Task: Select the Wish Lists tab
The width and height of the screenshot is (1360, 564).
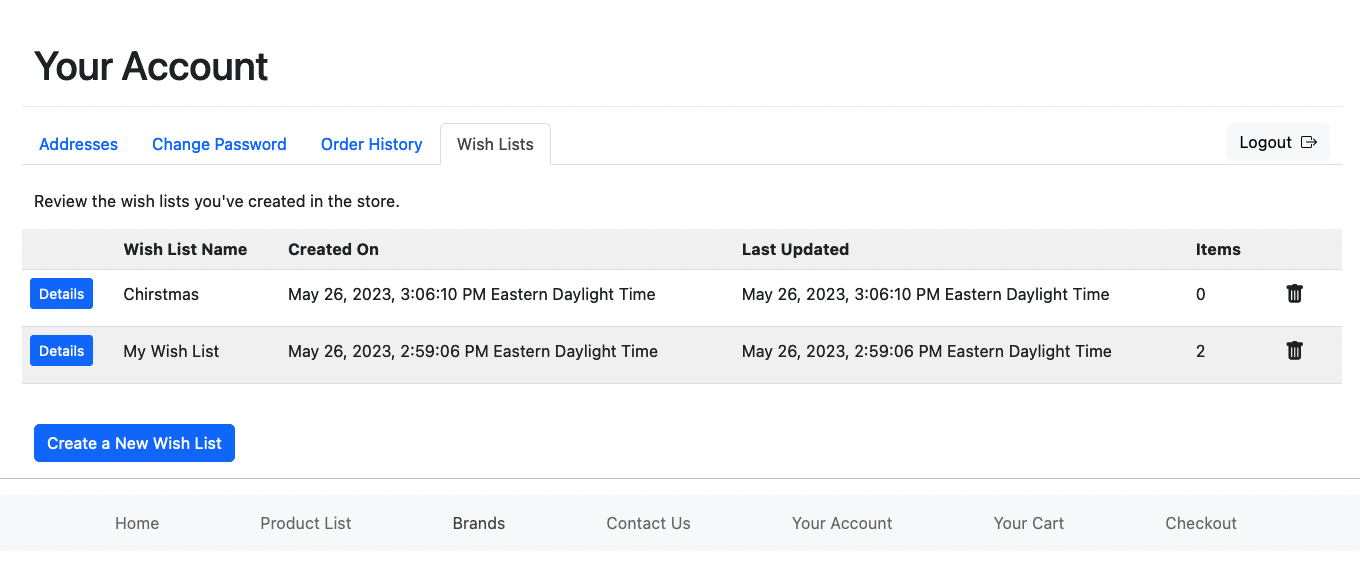Action: 495,144
